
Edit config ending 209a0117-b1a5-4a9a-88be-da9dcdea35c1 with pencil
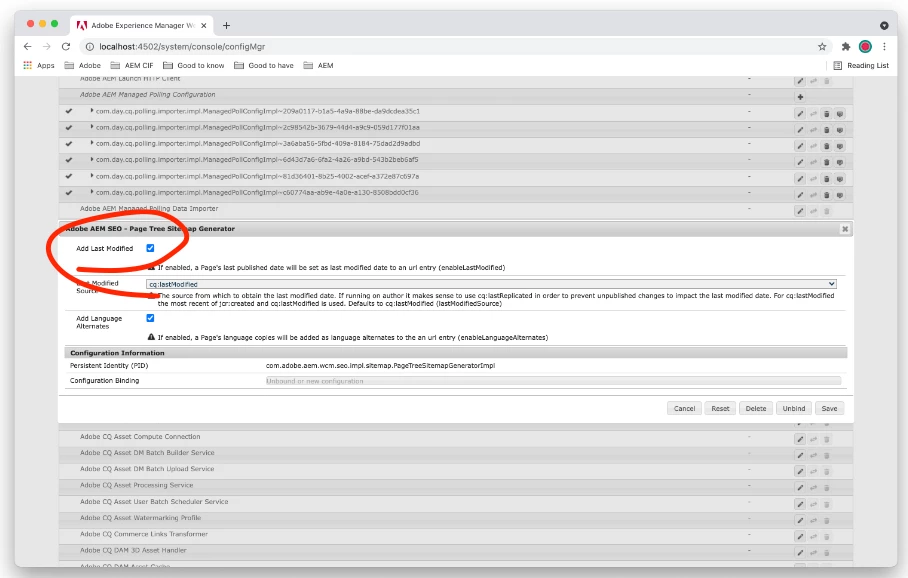tap(800, 114)
